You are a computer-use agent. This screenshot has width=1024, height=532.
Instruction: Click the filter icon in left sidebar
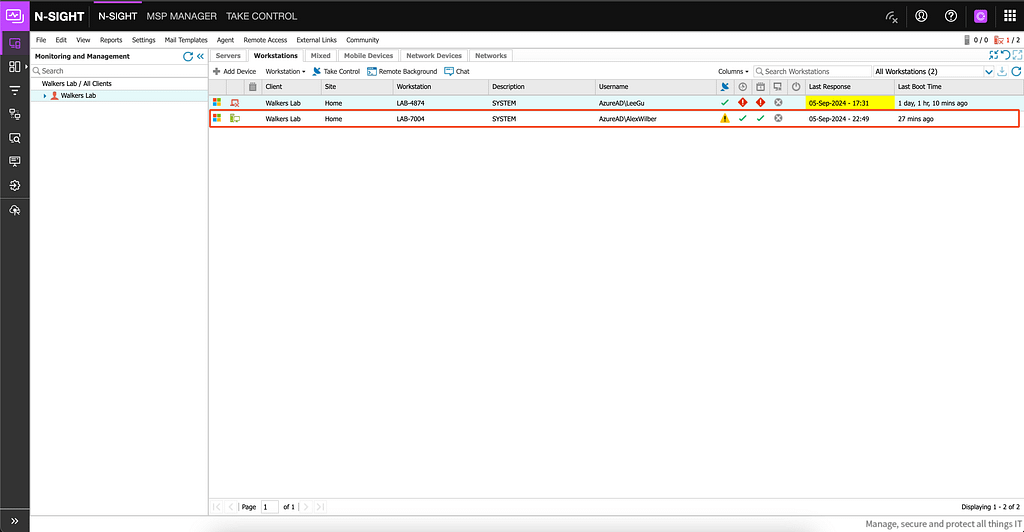pyautogui.click(x=14, y=90)
